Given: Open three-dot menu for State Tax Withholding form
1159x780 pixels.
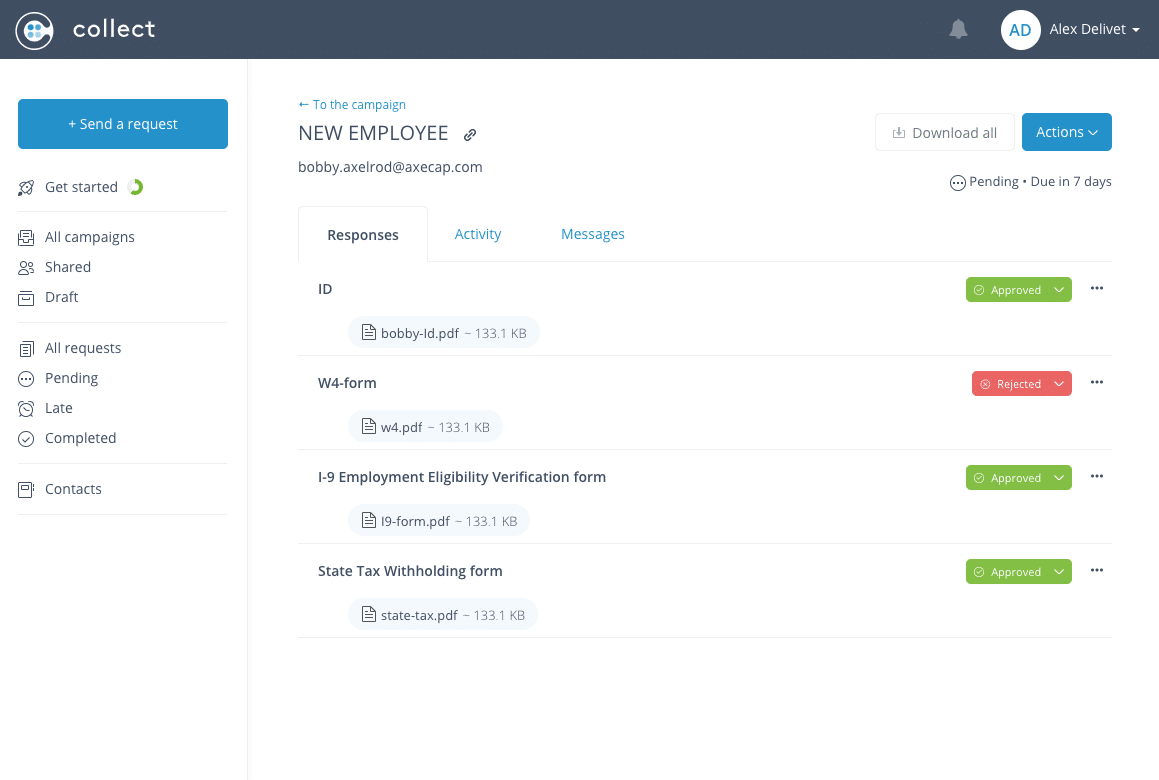Looking at the screenshot, I should coord(1097,571).
